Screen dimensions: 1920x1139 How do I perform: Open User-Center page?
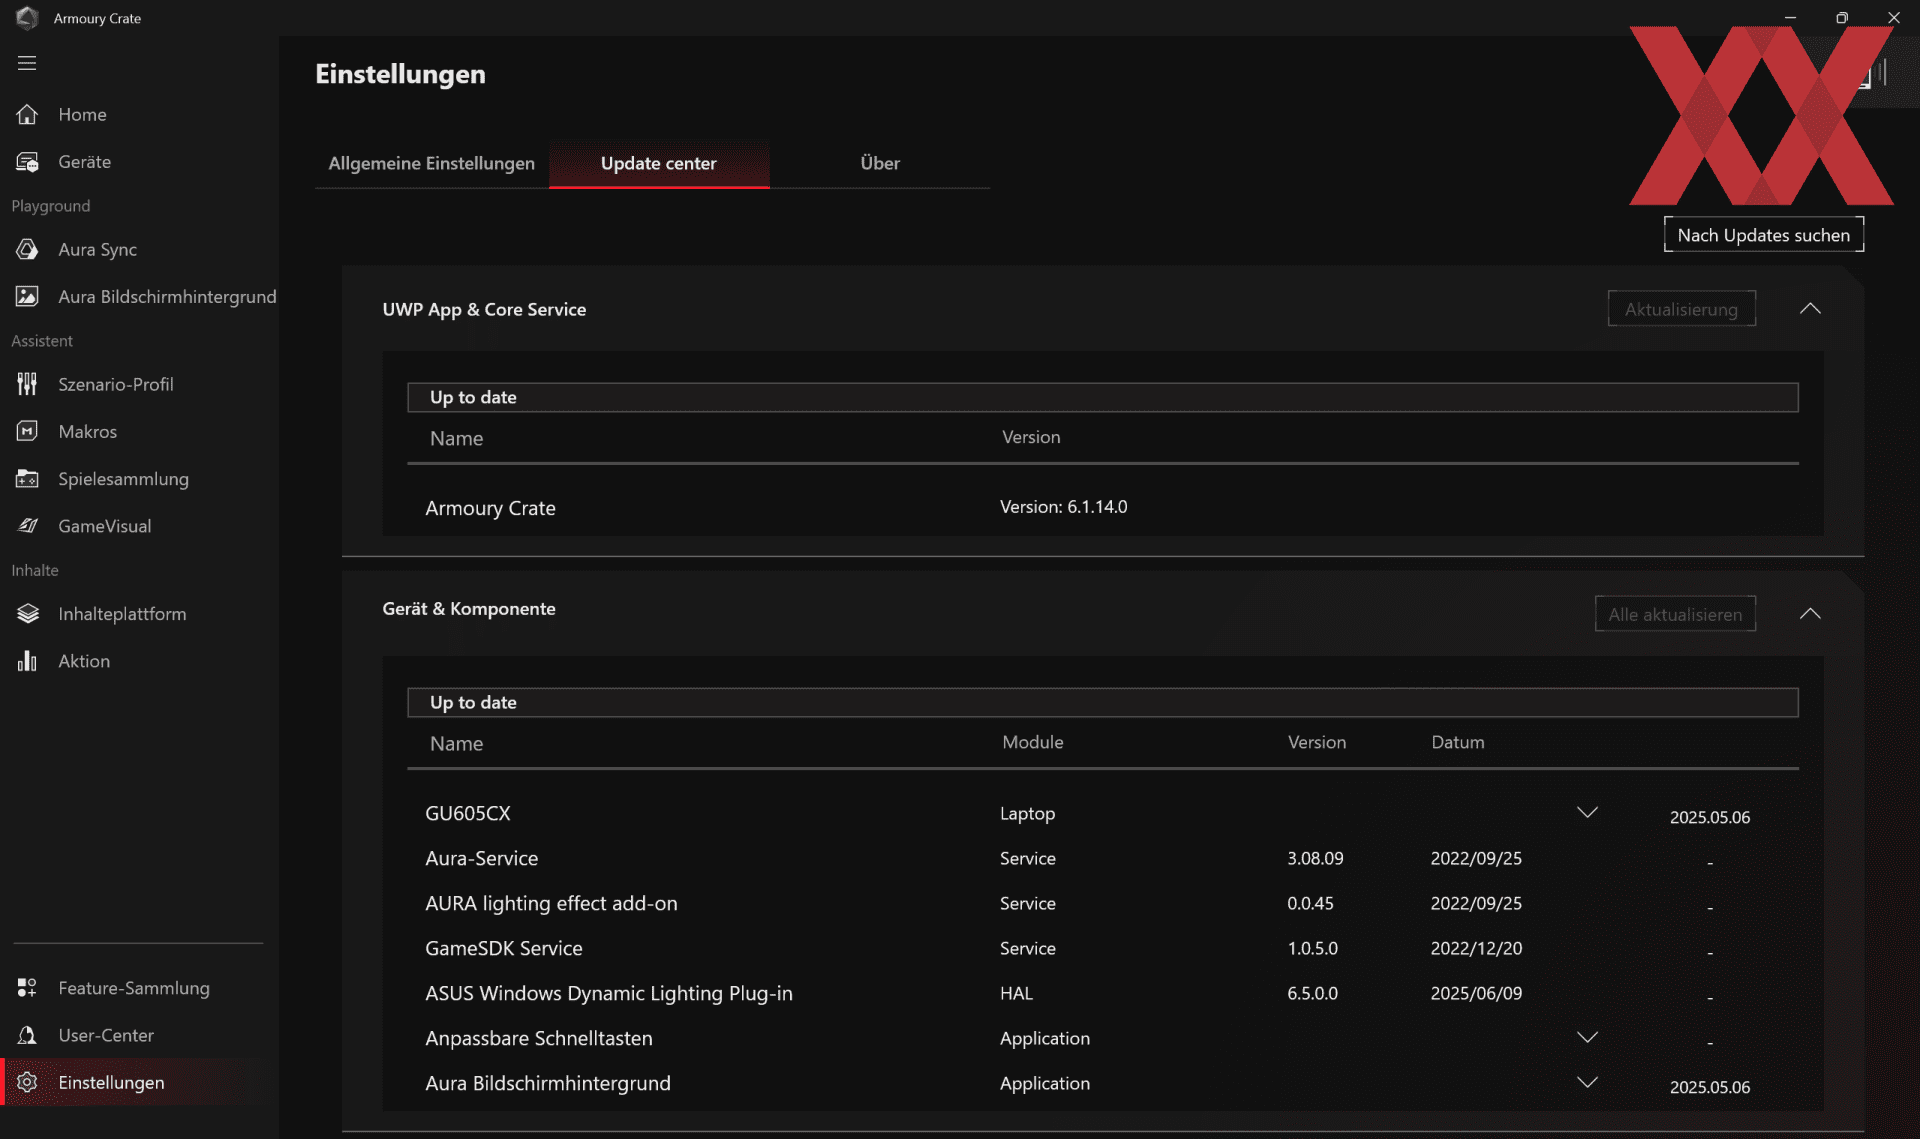[x=106, y=1035]
